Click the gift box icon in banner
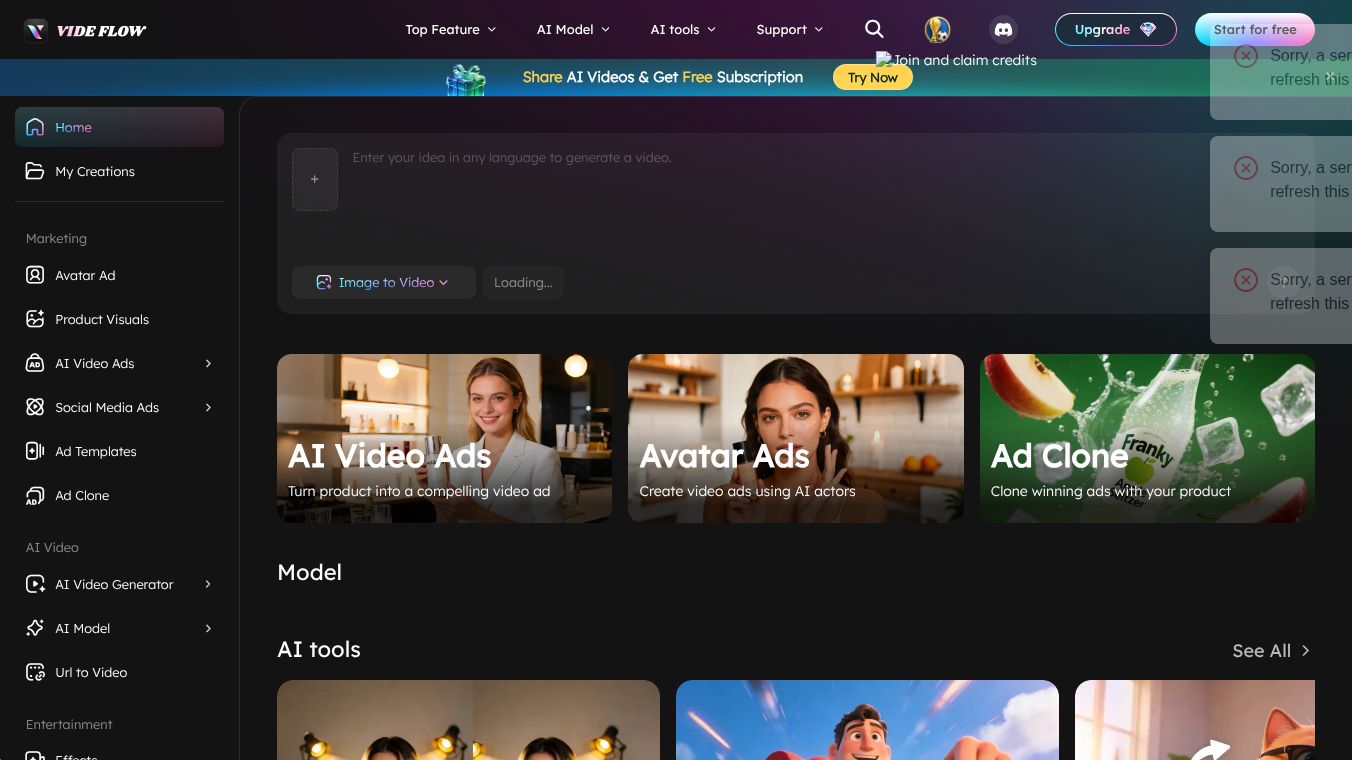This screenshot has height=760, width=1352. pyautogui.click(x=466, y=79)
